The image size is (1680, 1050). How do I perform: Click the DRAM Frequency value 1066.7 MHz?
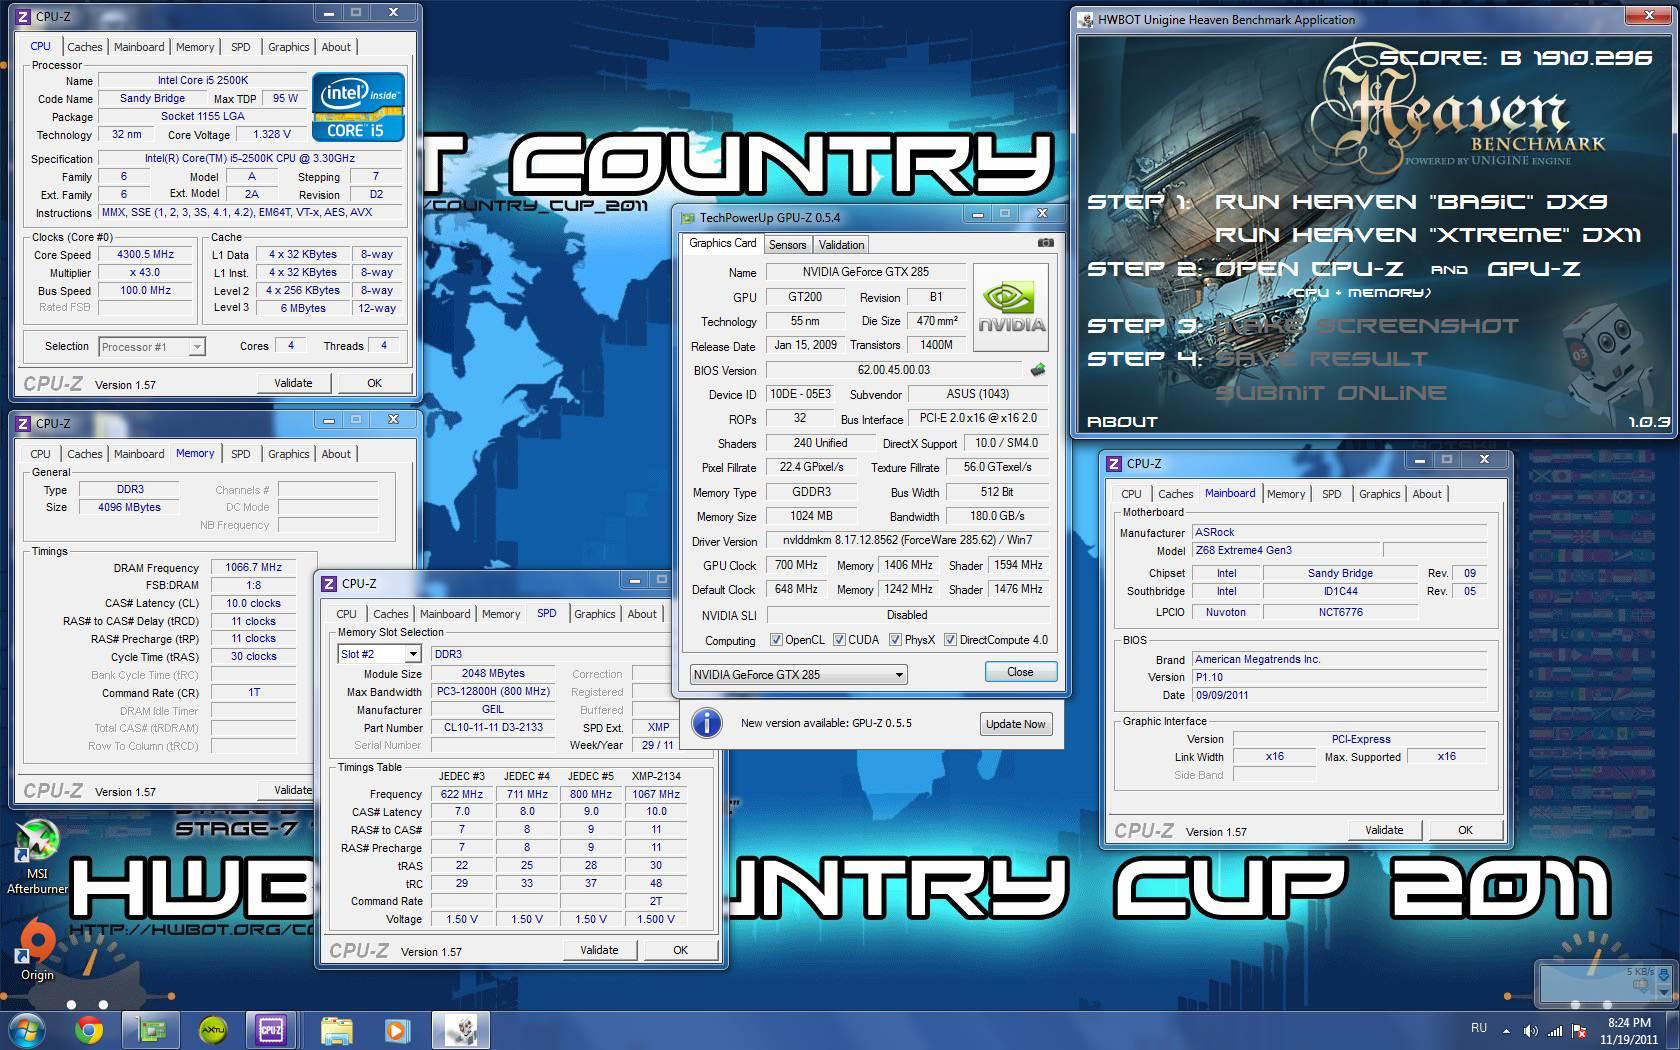(x=254, y=567)
